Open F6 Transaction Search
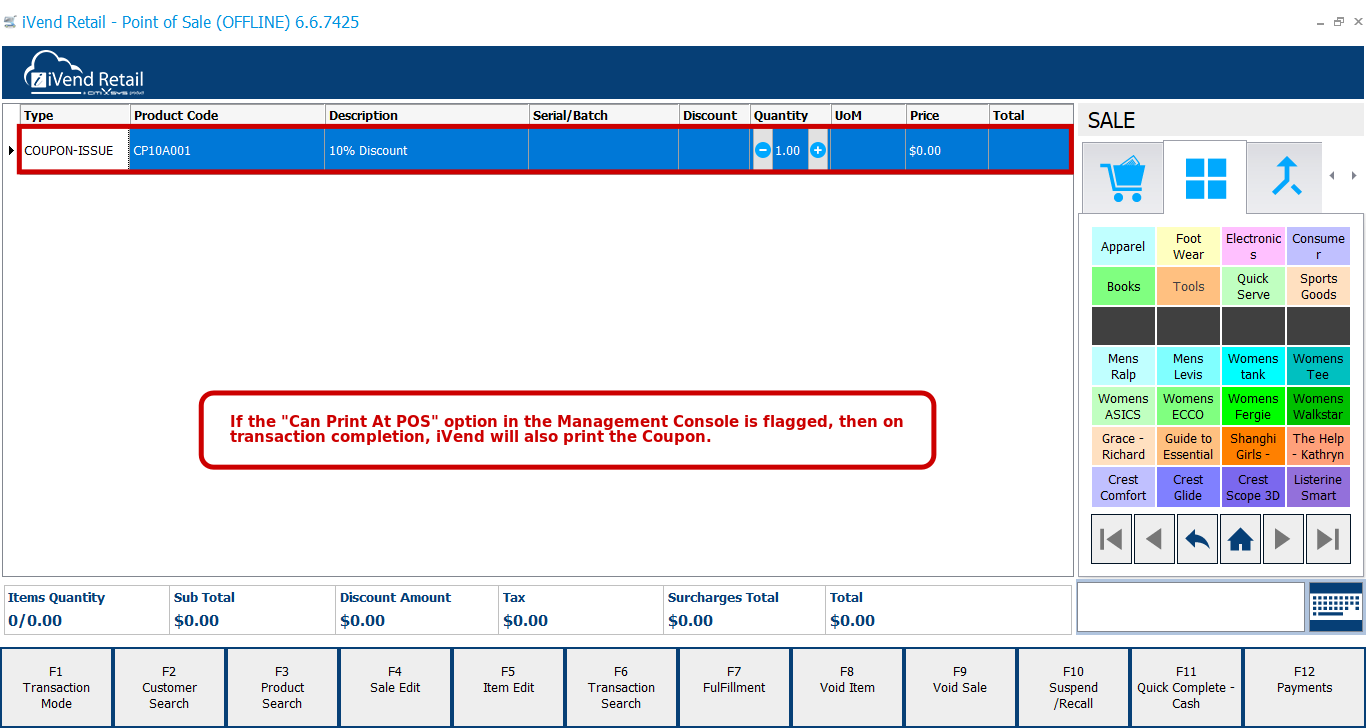The image size is (1366, 728). (x=621, y=687)
